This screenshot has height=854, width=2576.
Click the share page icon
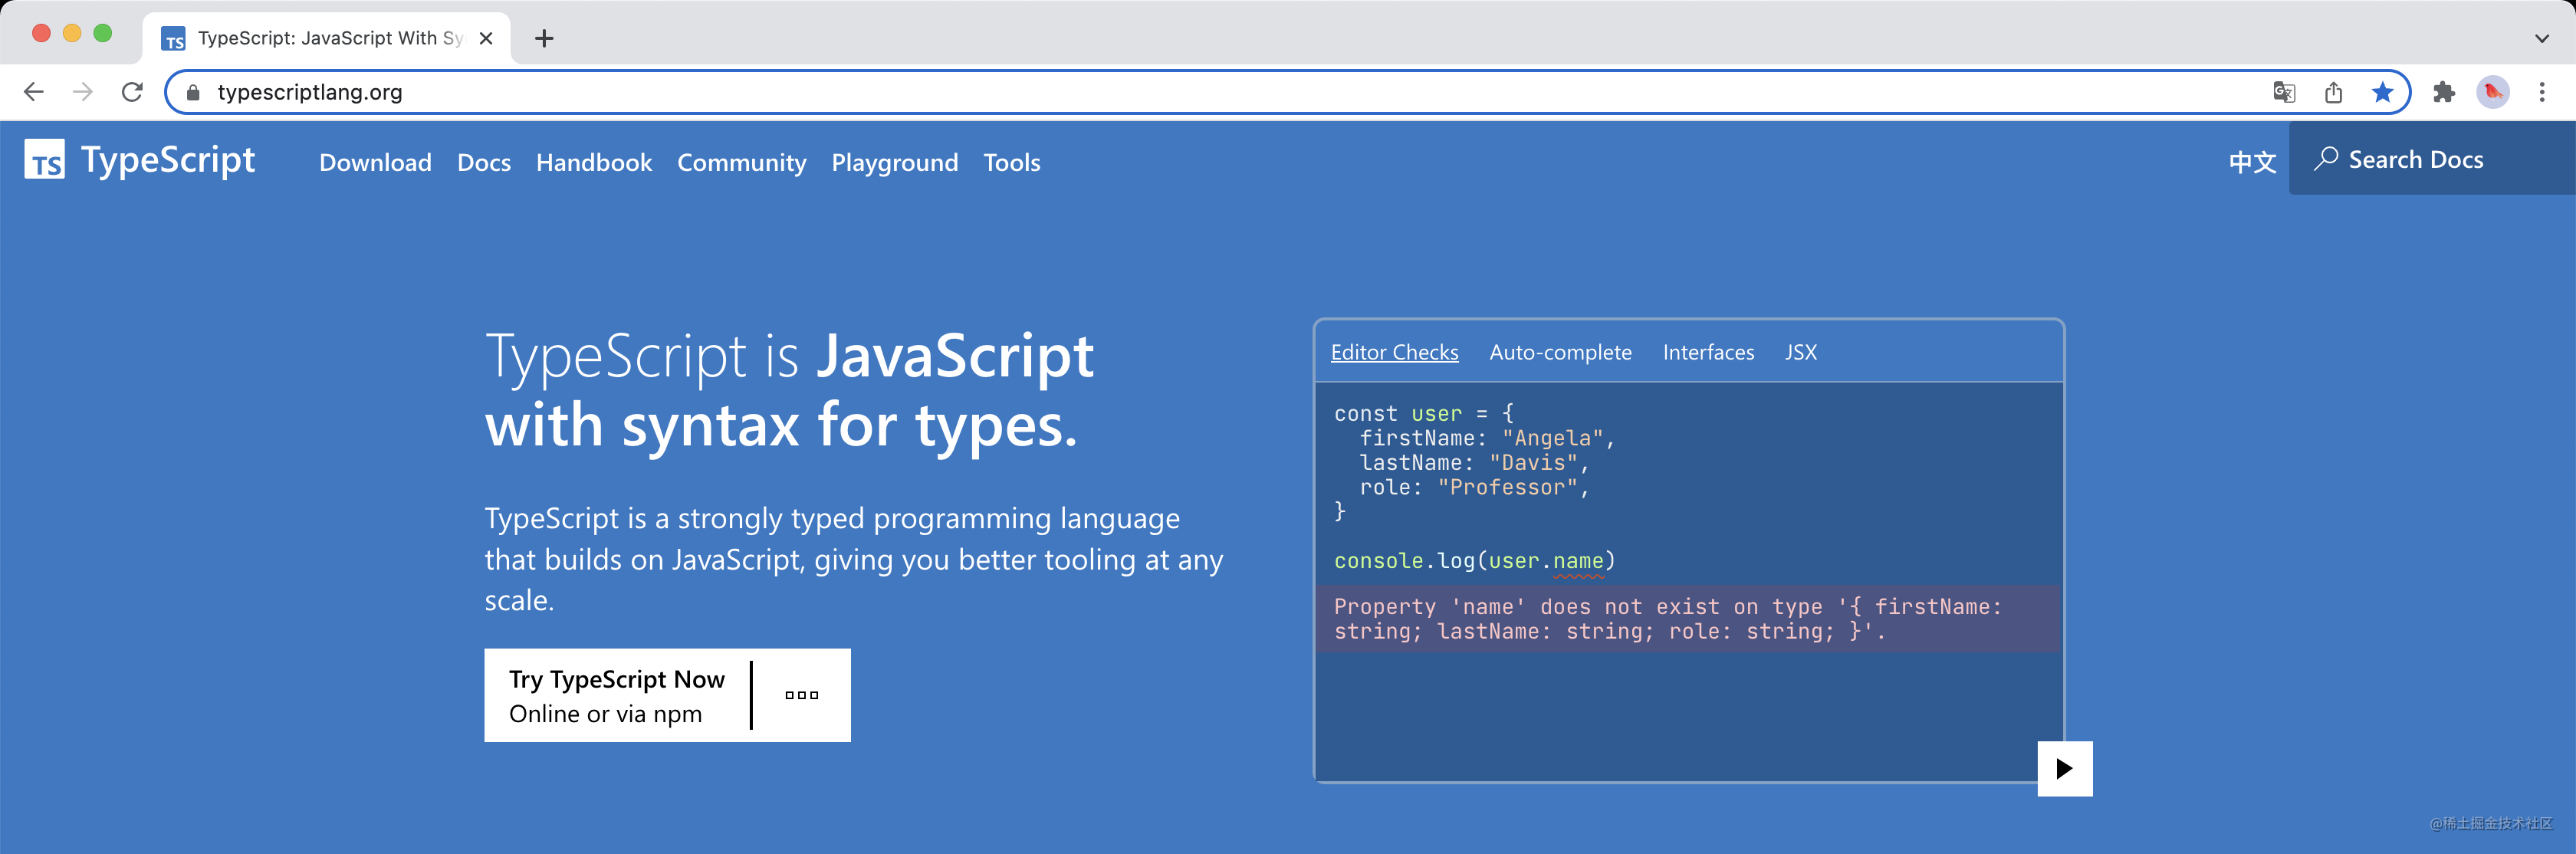(x=2333, y=92)
